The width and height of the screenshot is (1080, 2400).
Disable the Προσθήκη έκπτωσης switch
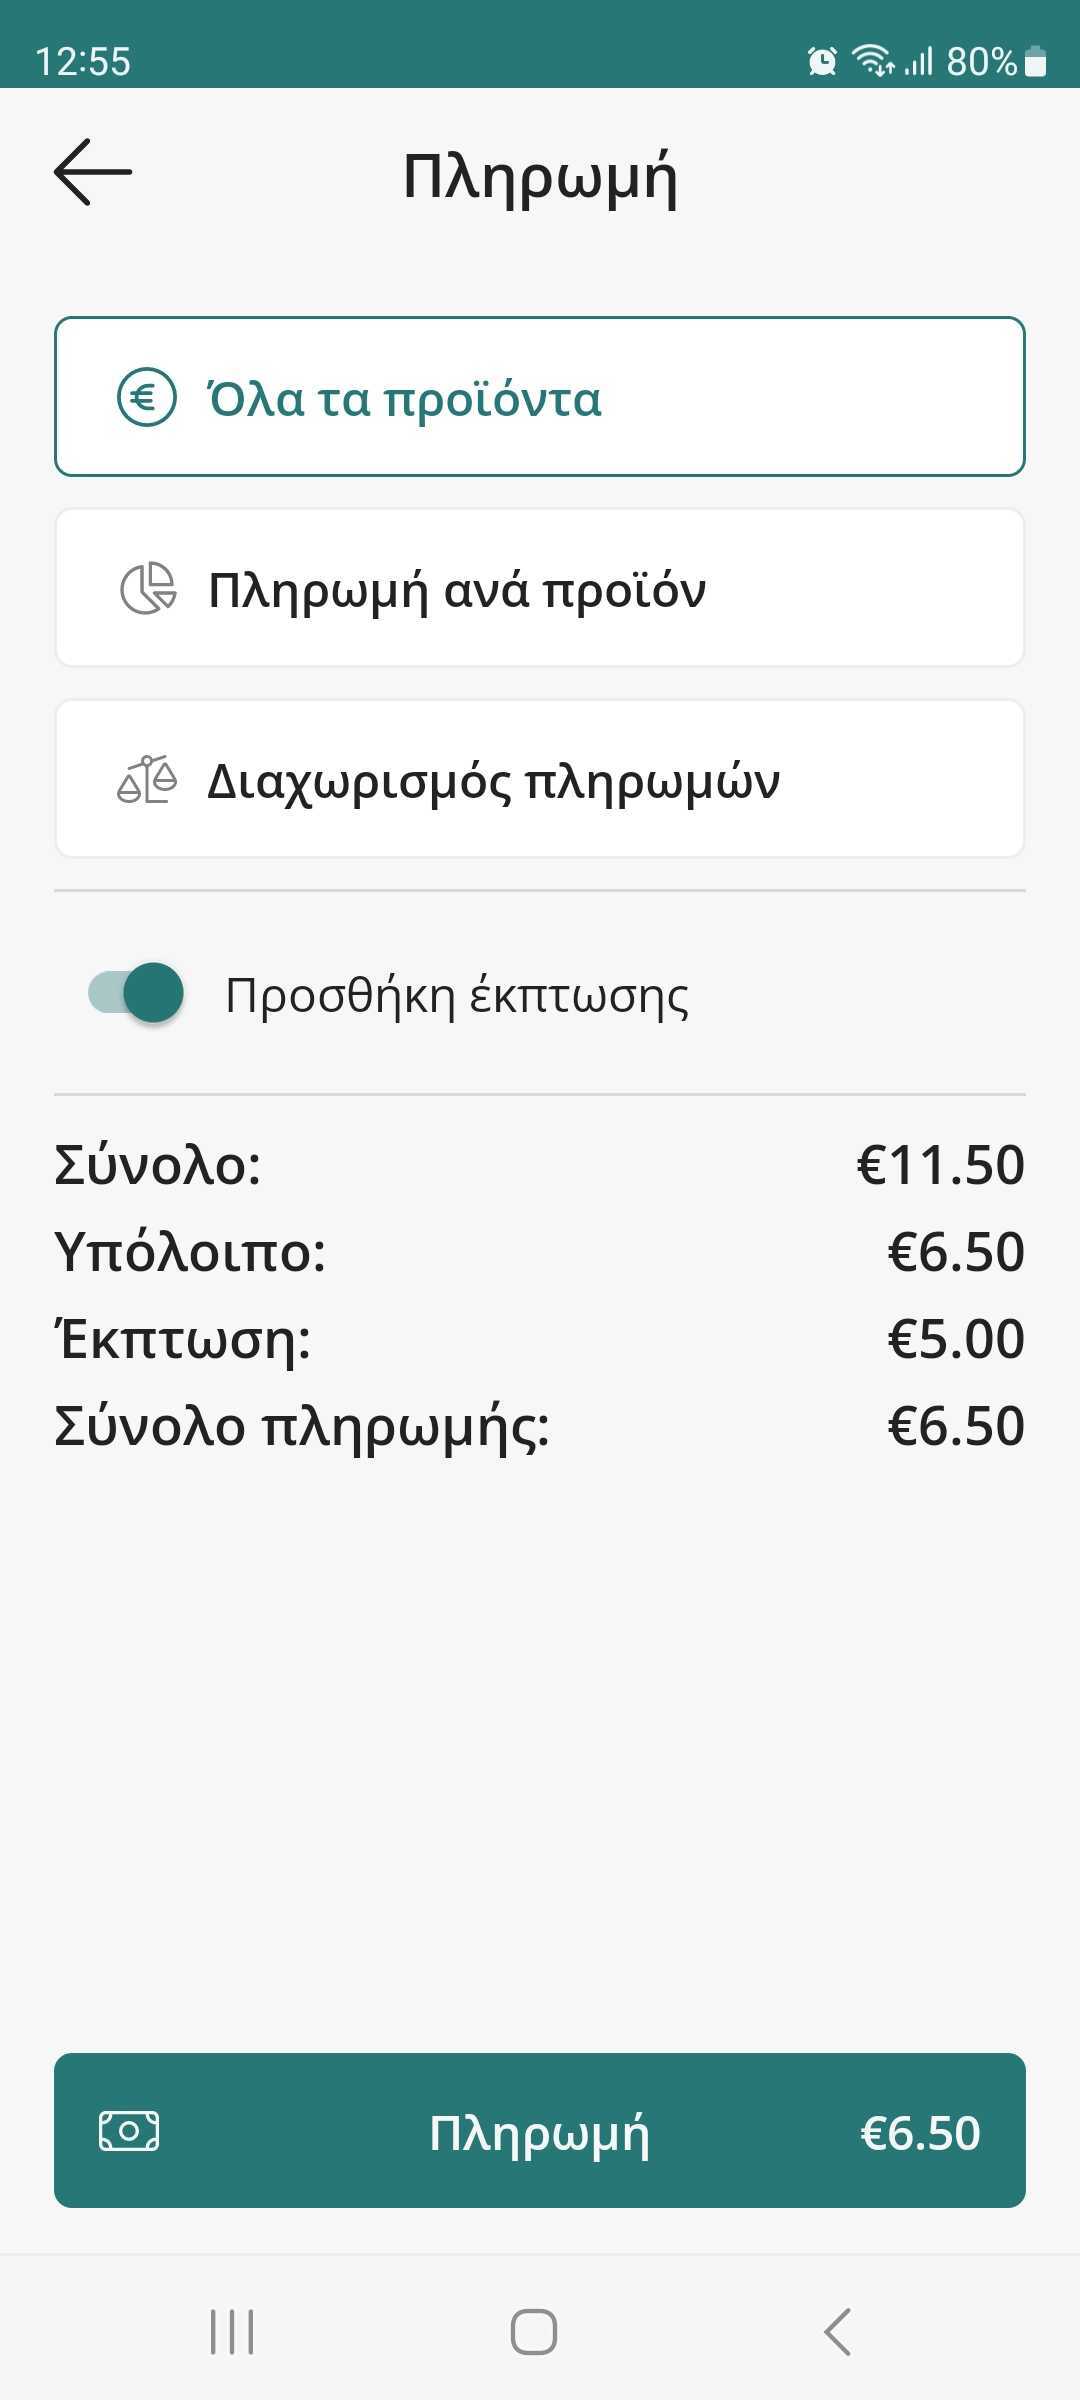(137, 993)
